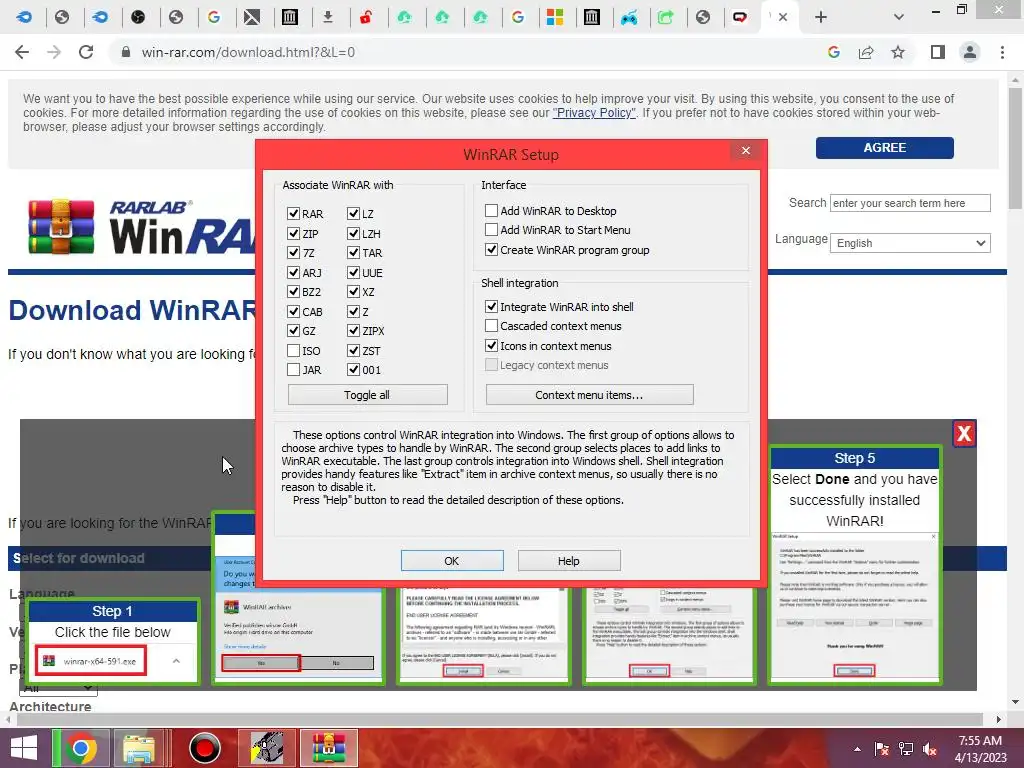This screenshot has width=1024, height=768.
Task: Expand the tab search chevron
Action: pos(899,17)
